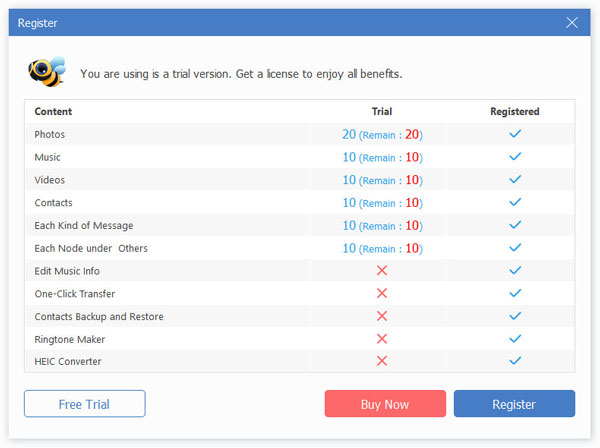The image size is (600, 448).
Task: Select the Each Node under Others label
Action: pyautogui.click(x=91, y=248)
